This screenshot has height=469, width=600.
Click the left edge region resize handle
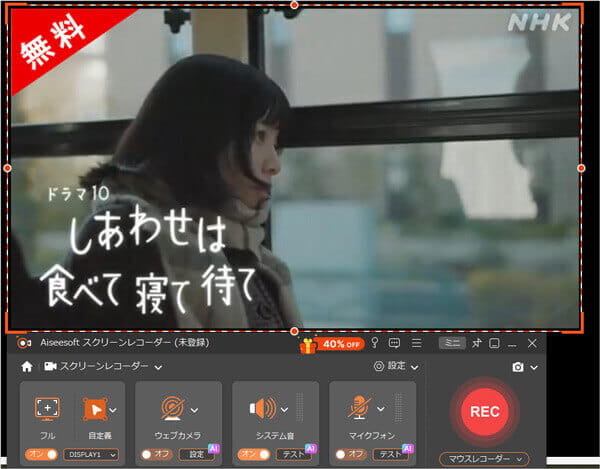pos(7,168)
